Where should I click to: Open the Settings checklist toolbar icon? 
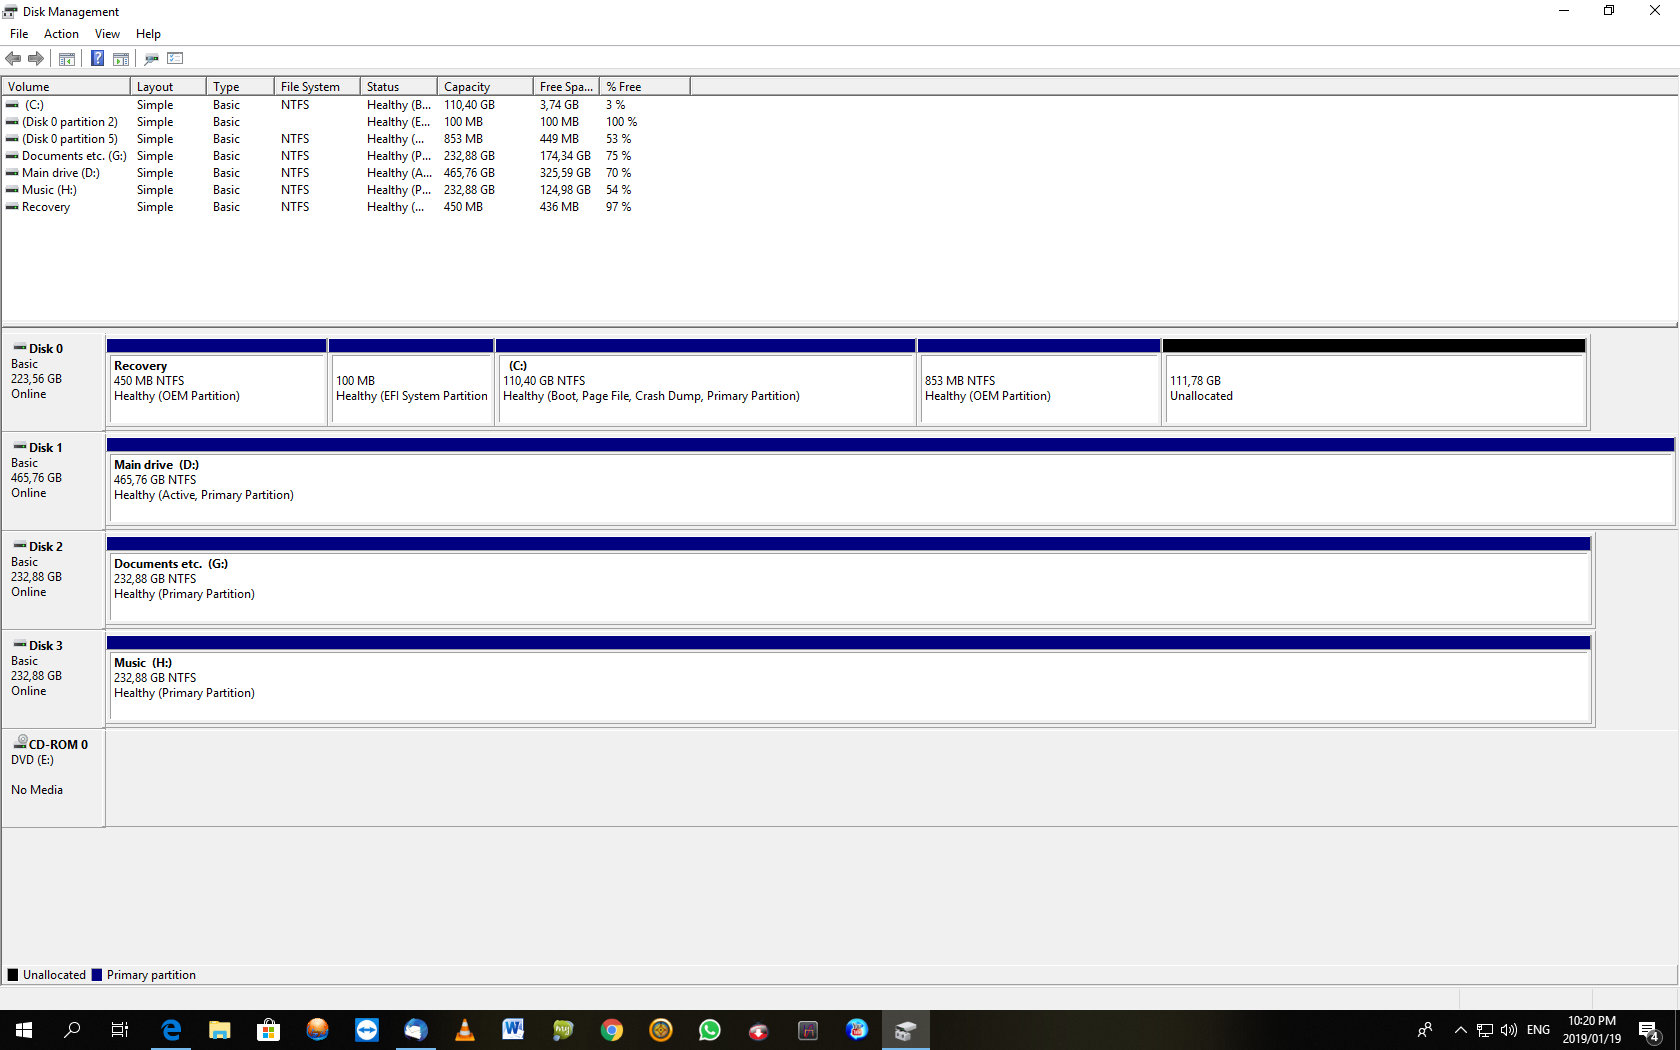[175, 59]
